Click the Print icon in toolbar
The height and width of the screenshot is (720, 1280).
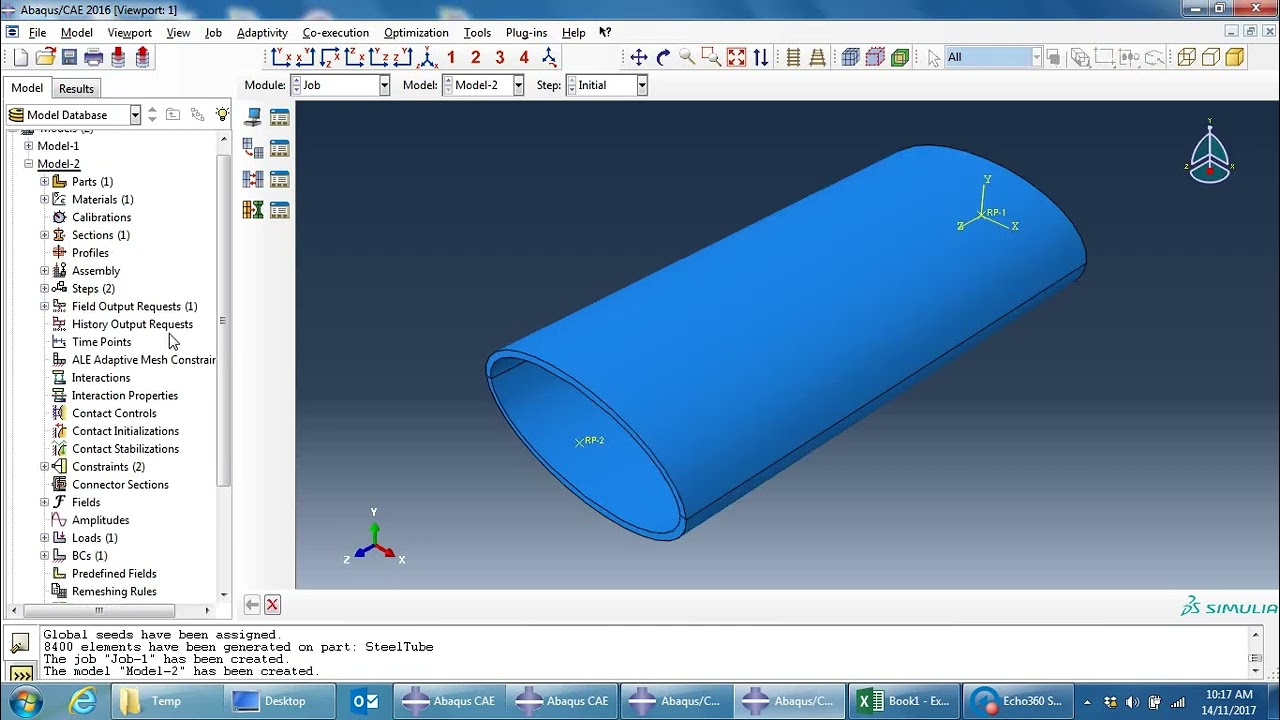94,58
